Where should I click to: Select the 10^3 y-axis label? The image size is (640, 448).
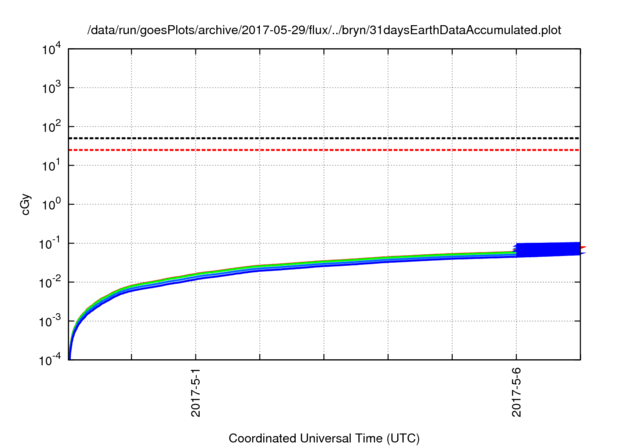point(52,87)
